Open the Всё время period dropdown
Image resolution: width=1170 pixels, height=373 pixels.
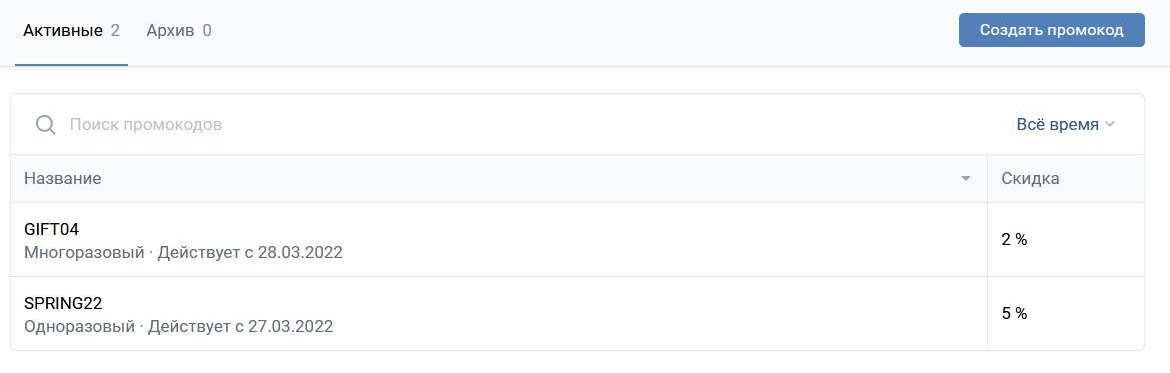(x=1066, y=125)
